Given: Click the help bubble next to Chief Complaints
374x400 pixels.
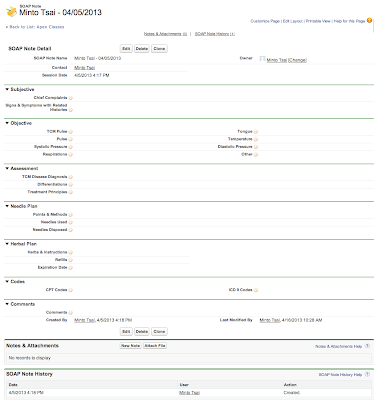Looking at the screenshot, I should point(71,98).
